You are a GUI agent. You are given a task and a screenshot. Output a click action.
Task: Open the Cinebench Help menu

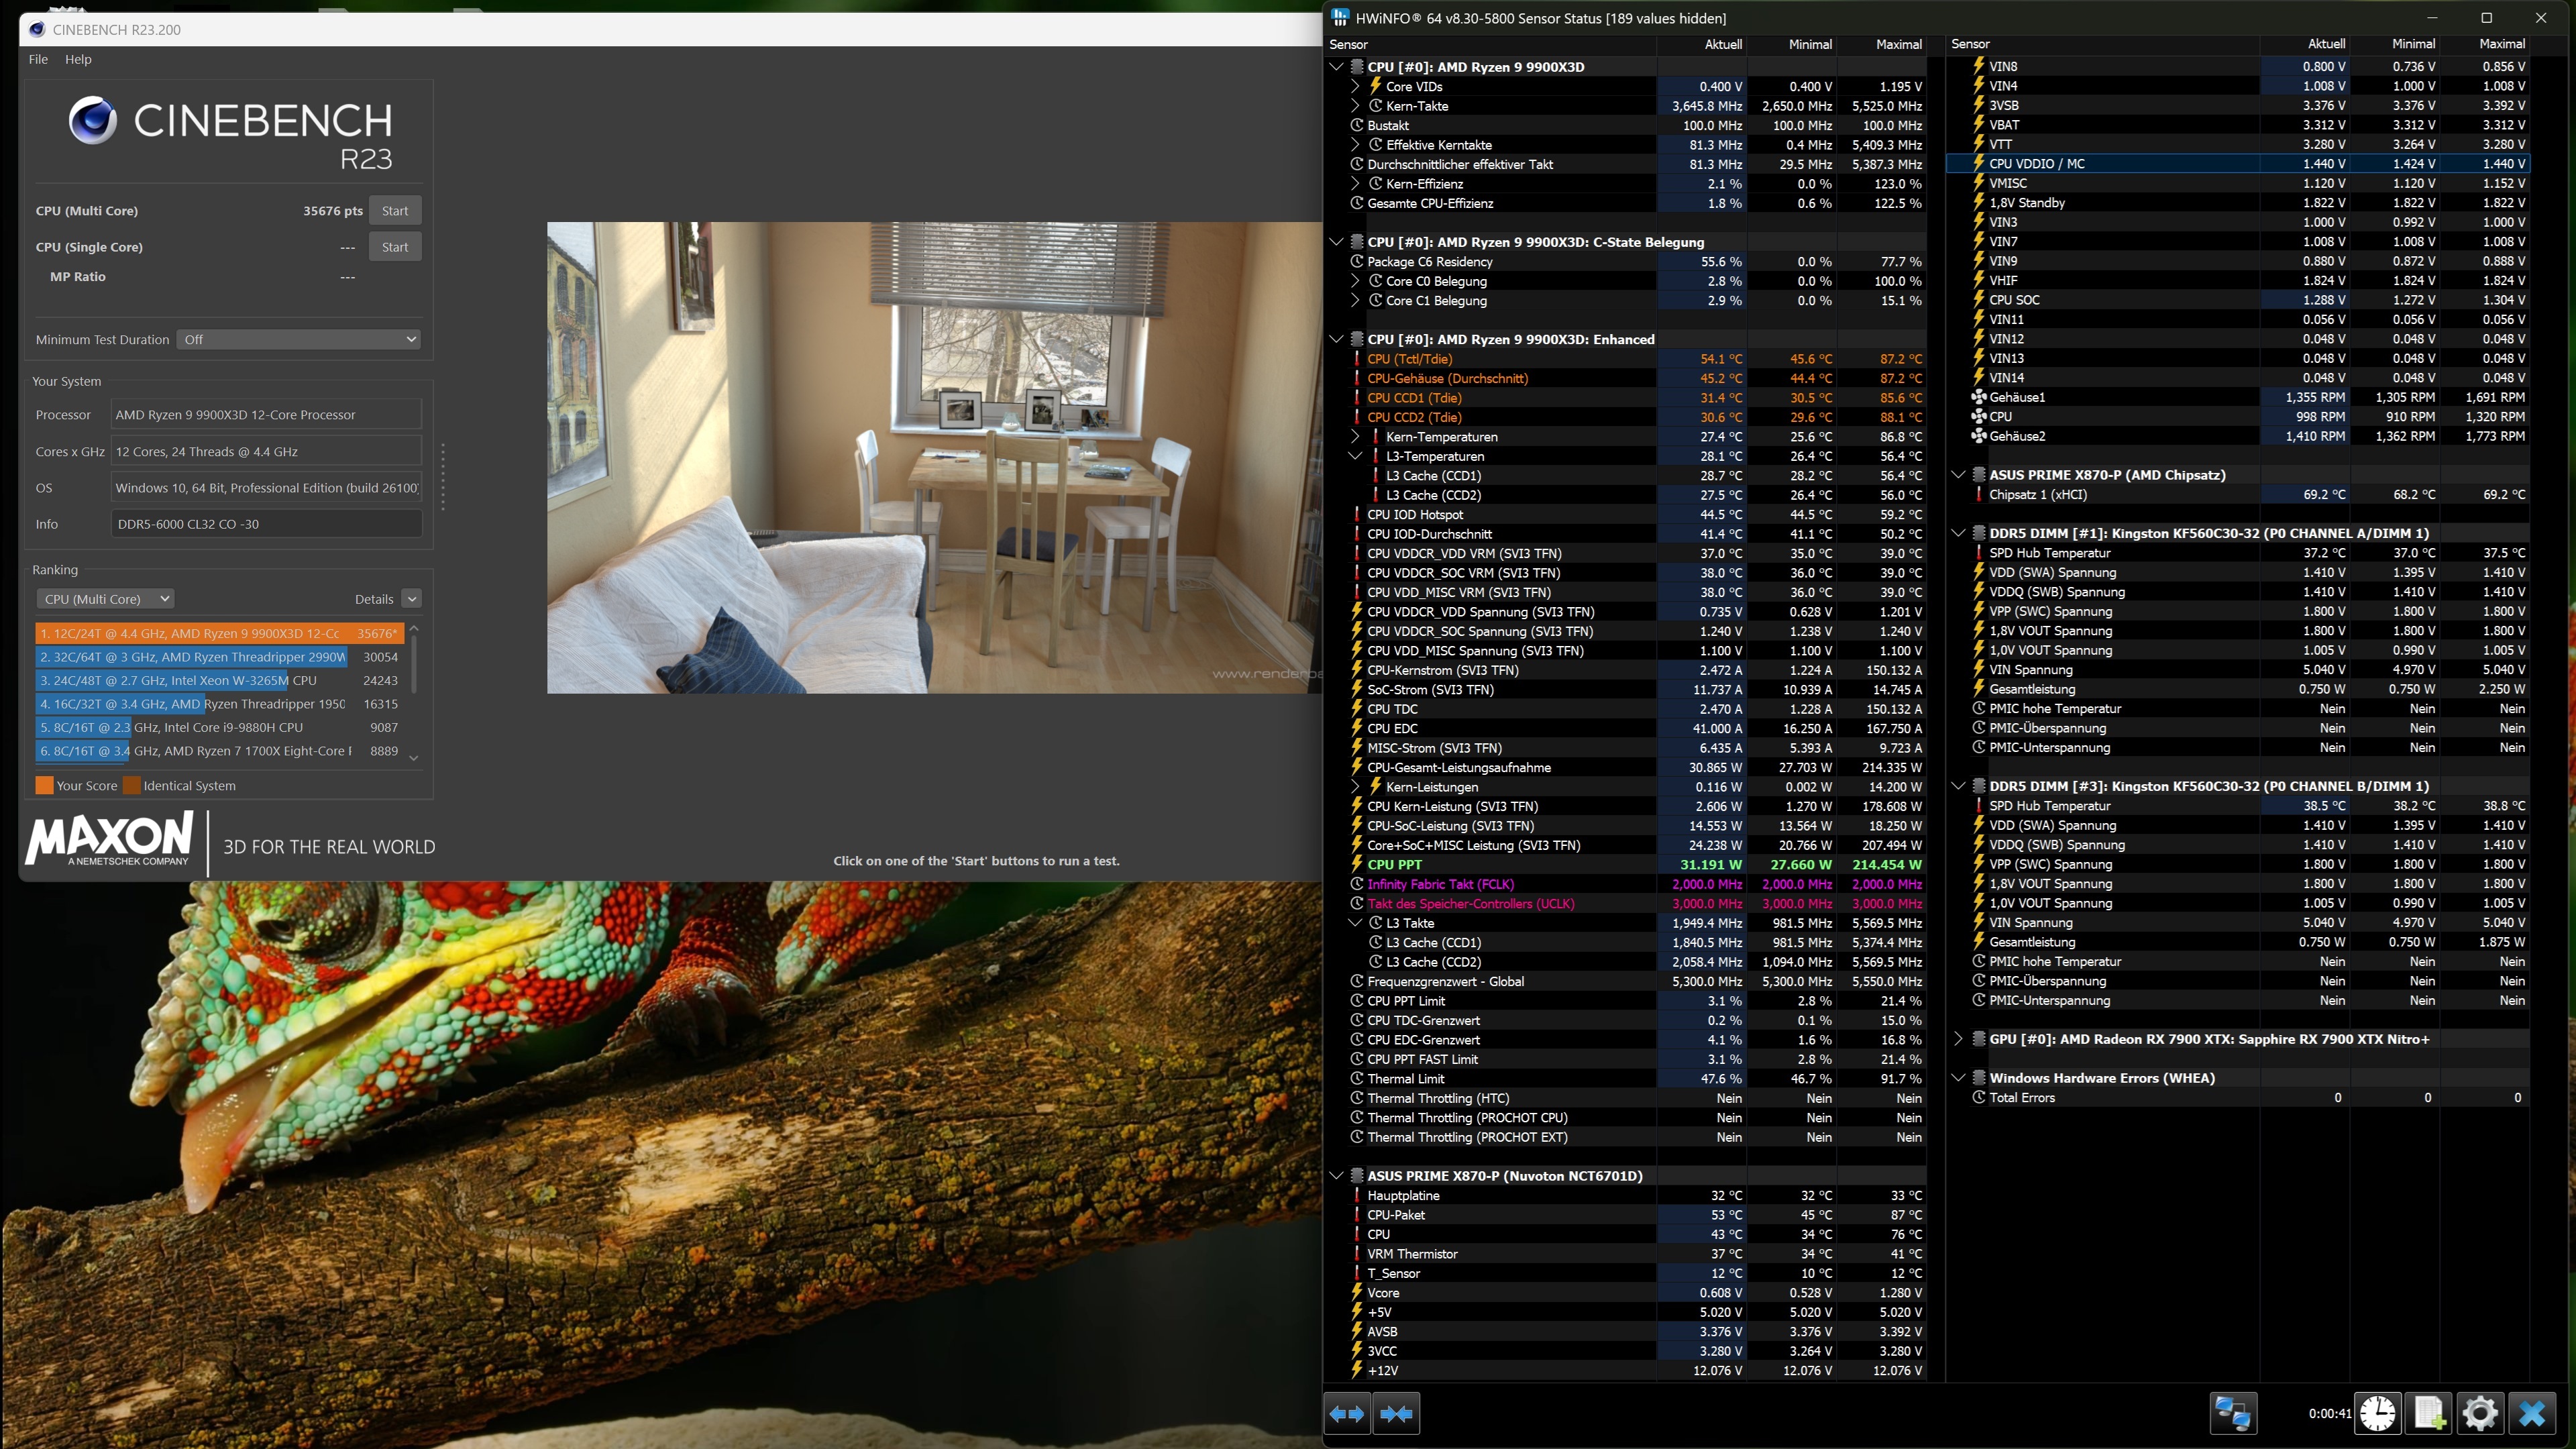pyautogui.click(x=78, y=59)
